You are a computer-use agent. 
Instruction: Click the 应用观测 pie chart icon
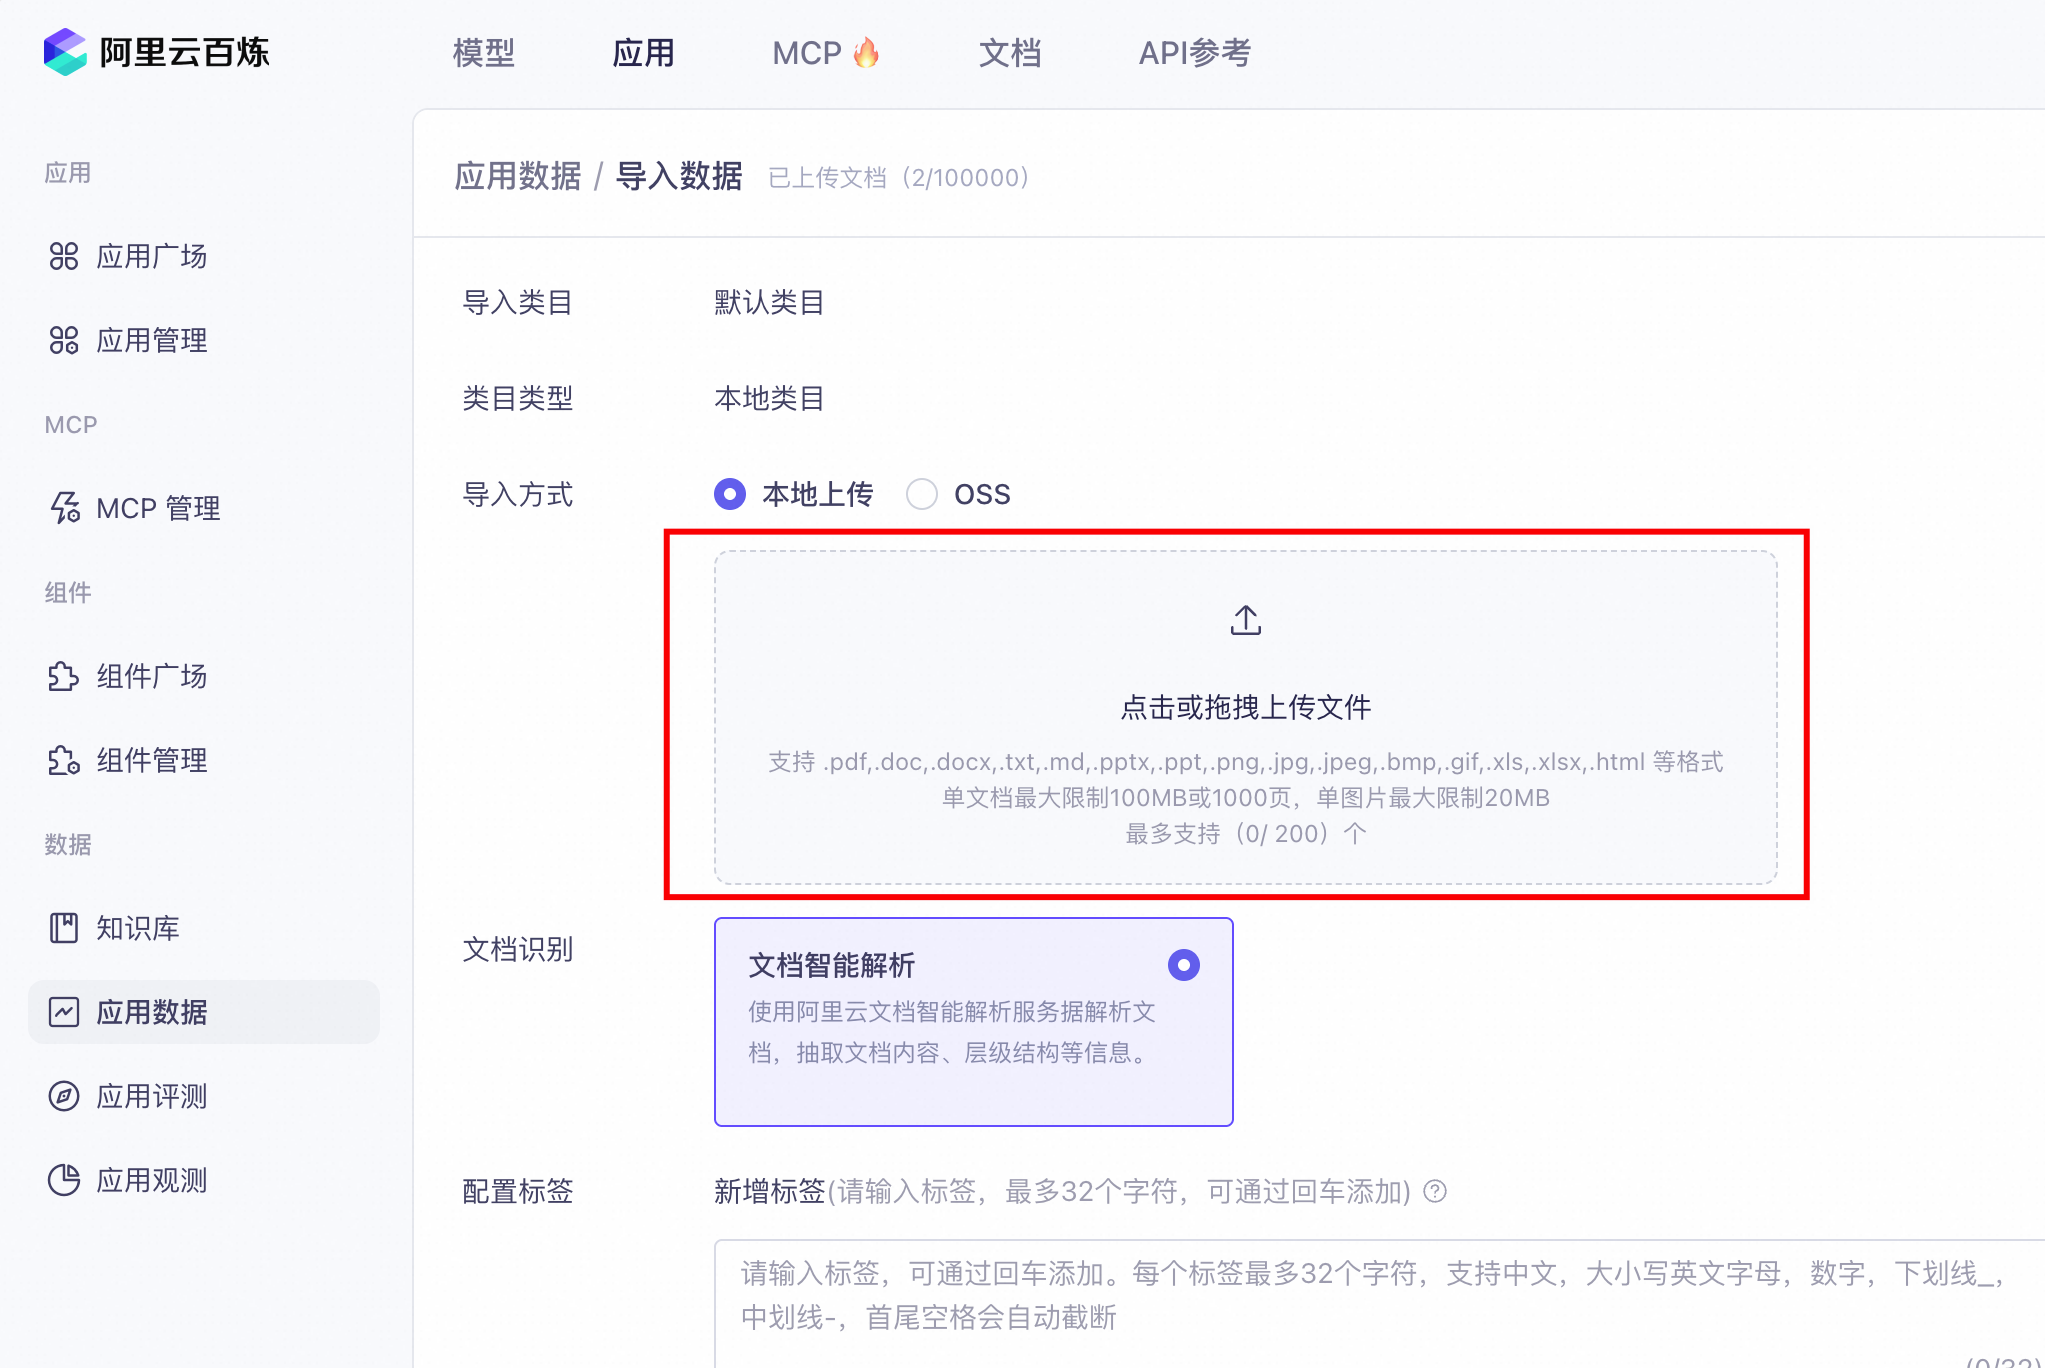pyautogui.click(x=64, y=1180)
